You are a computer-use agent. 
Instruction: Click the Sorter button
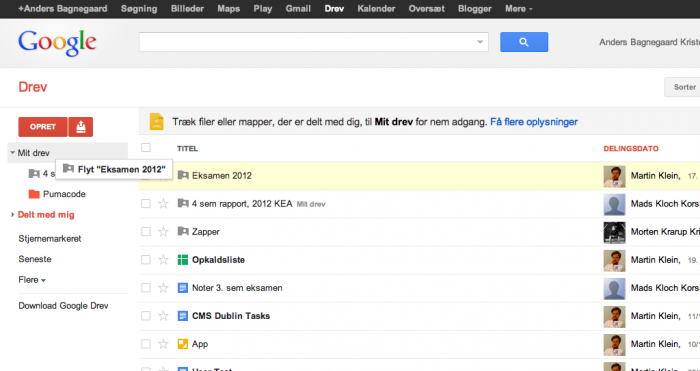coord(683,87)
